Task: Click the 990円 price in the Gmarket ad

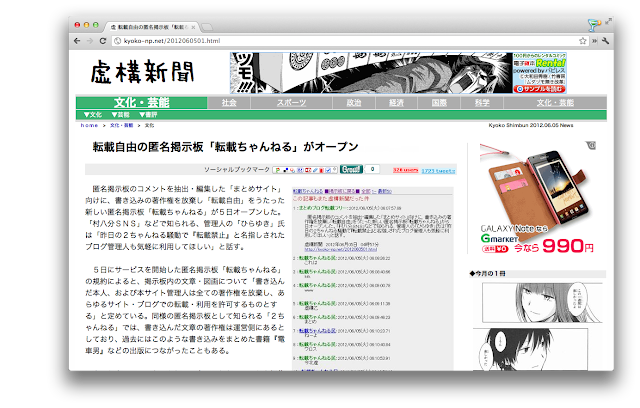Action: 568,246
